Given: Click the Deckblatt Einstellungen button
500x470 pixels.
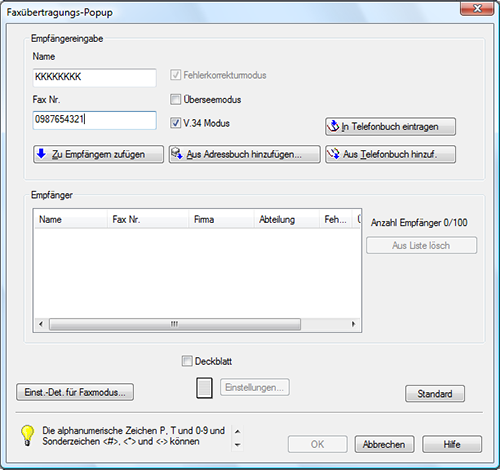Looking at the screenshot, I should click(x=255, y=387).
